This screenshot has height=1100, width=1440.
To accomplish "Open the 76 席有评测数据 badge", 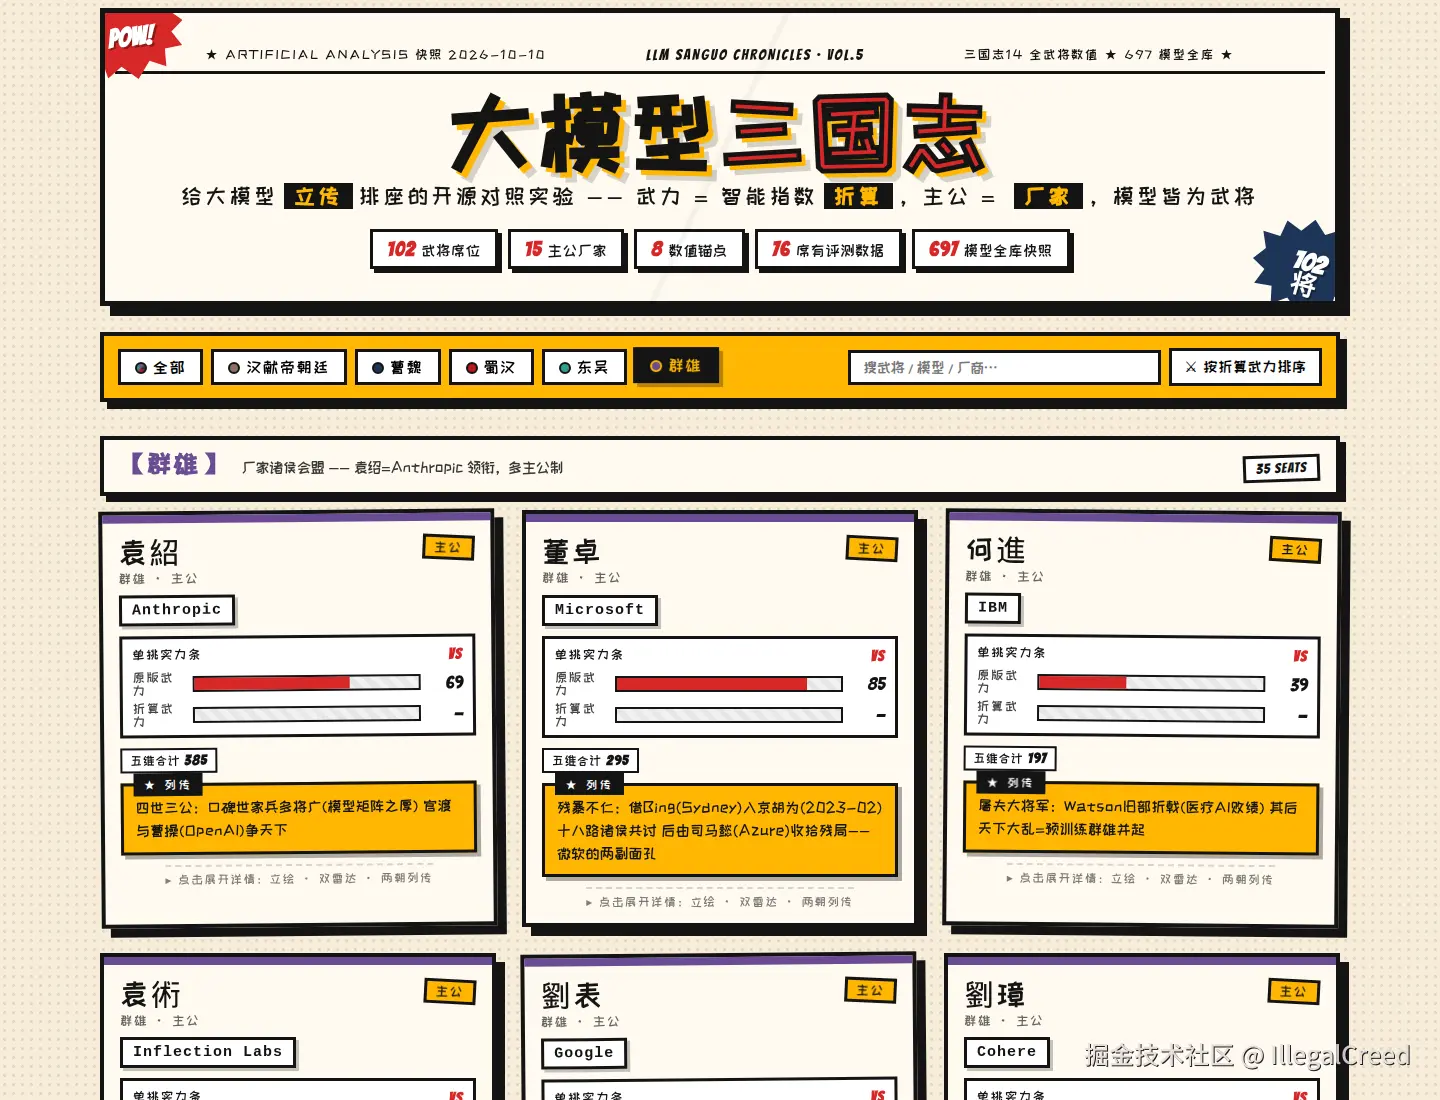I will [828, 250].
